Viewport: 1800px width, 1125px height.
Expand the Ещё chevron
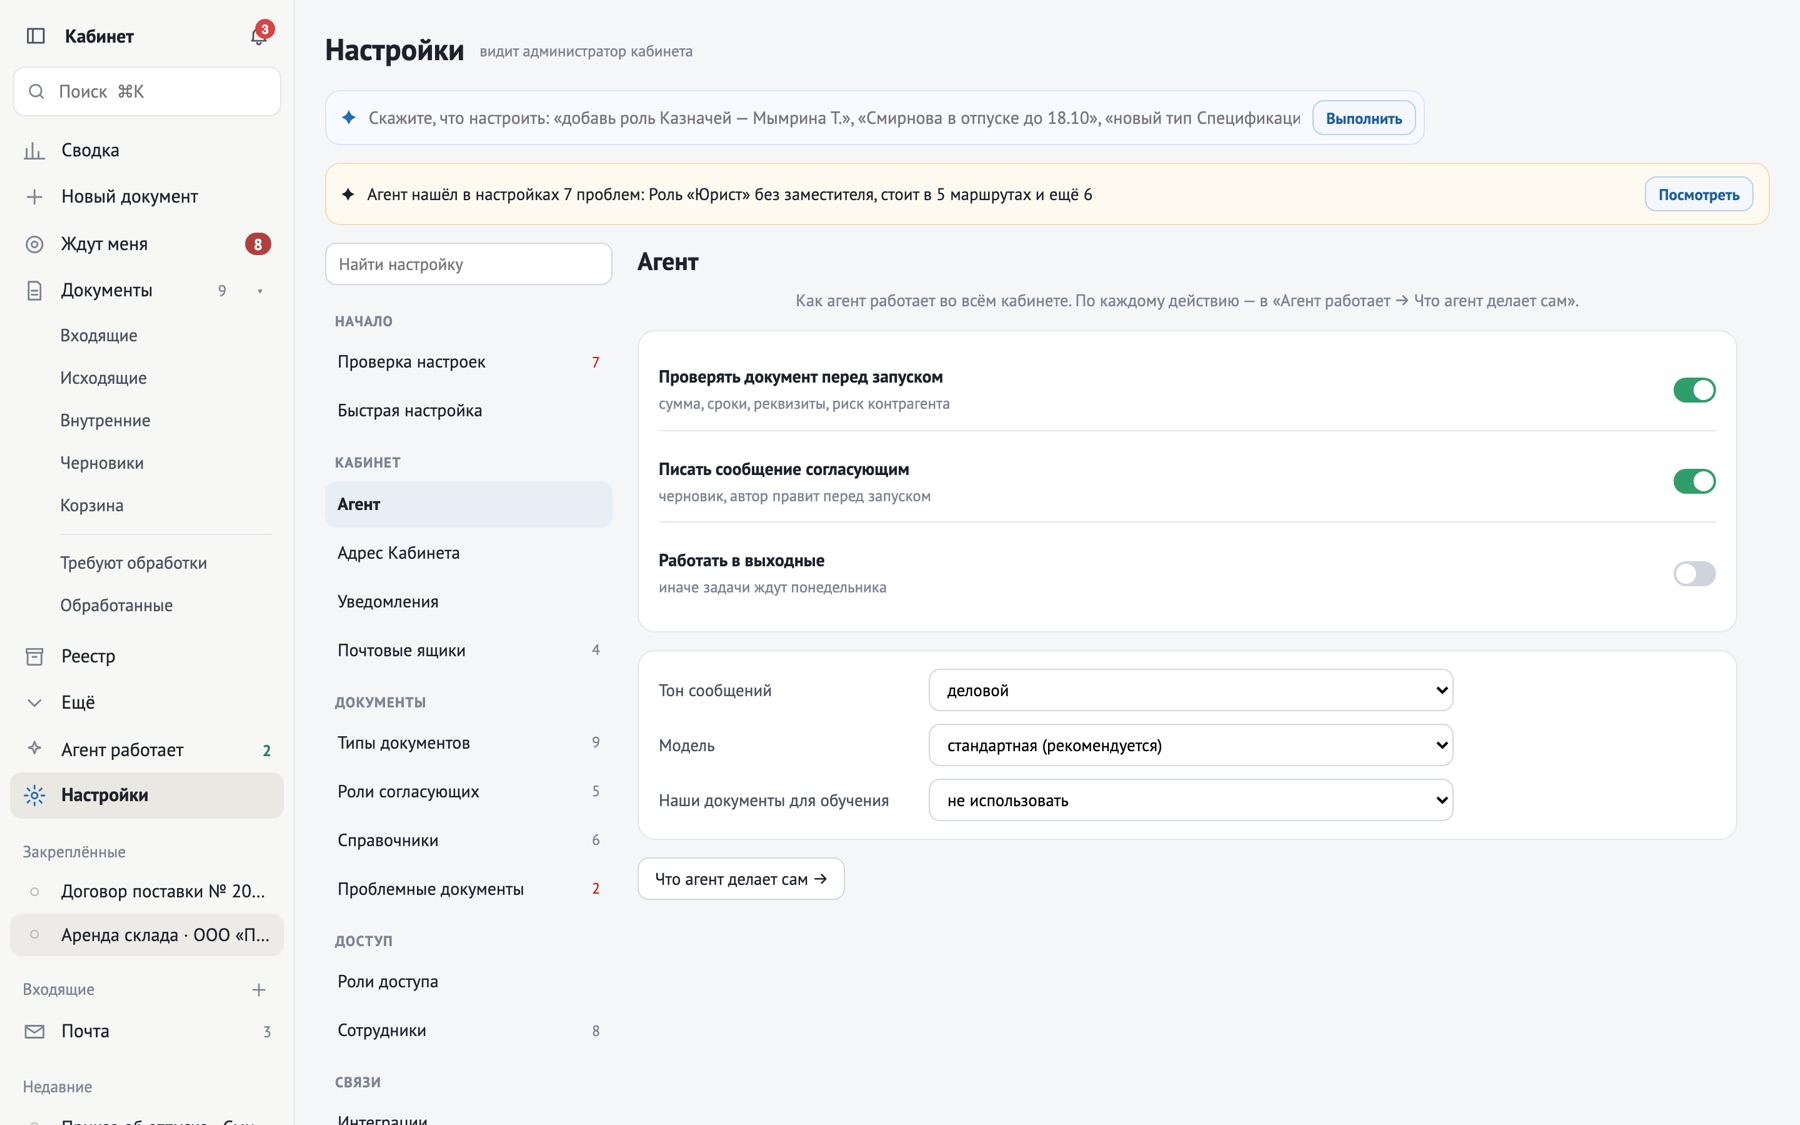point(34,703)
